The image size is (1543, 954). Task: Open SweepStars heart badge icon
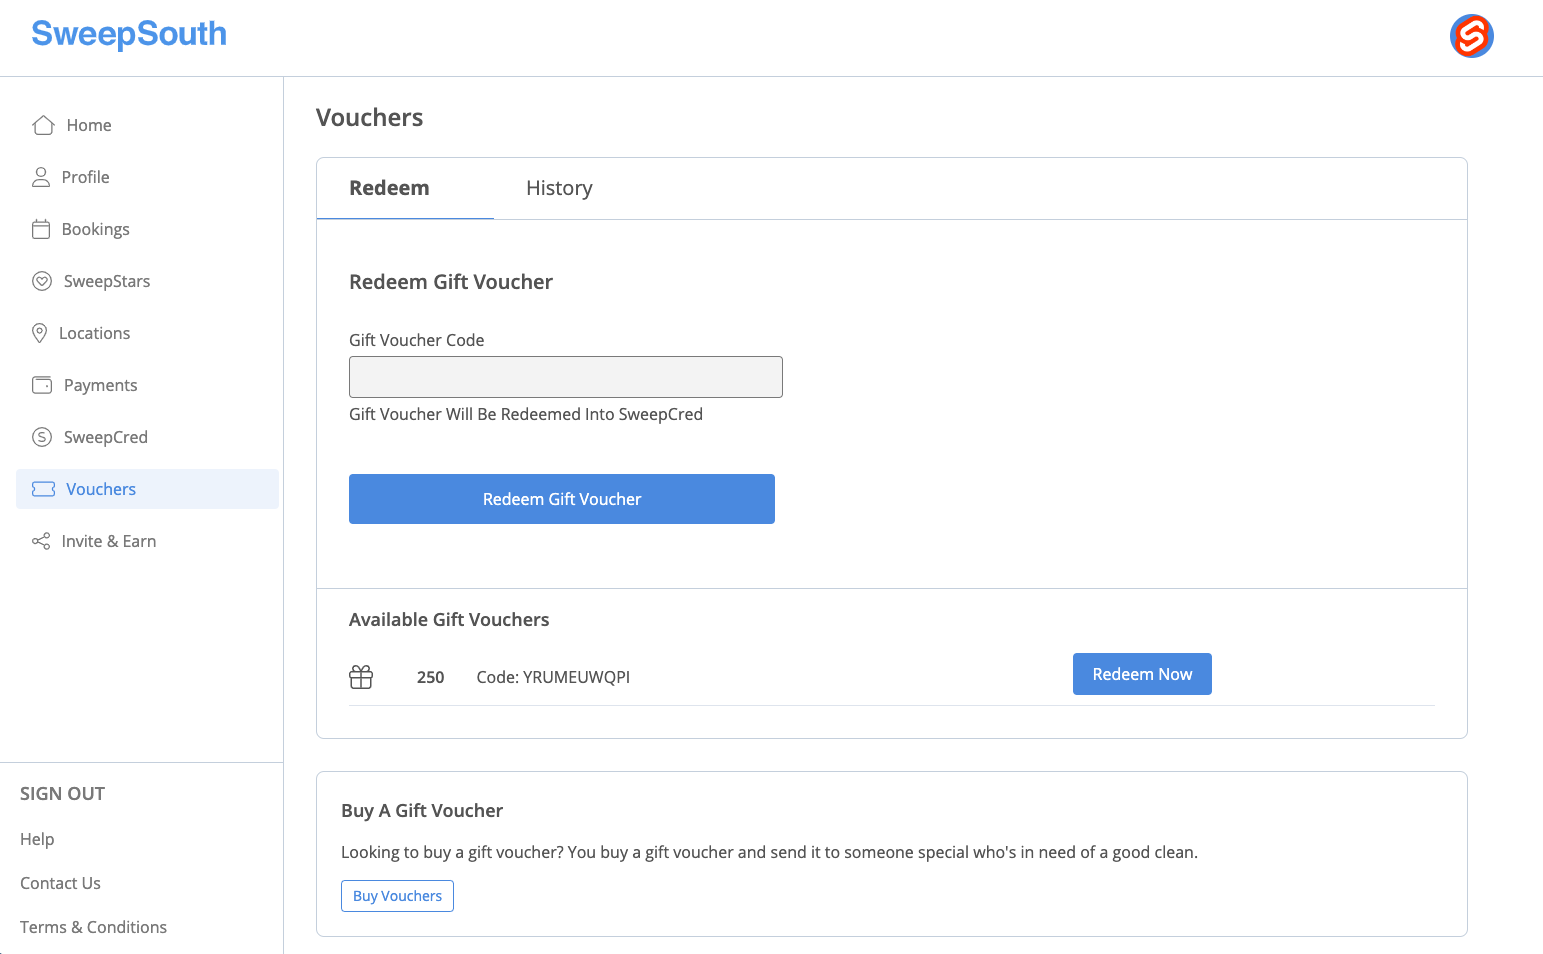(x=42, y=281)
